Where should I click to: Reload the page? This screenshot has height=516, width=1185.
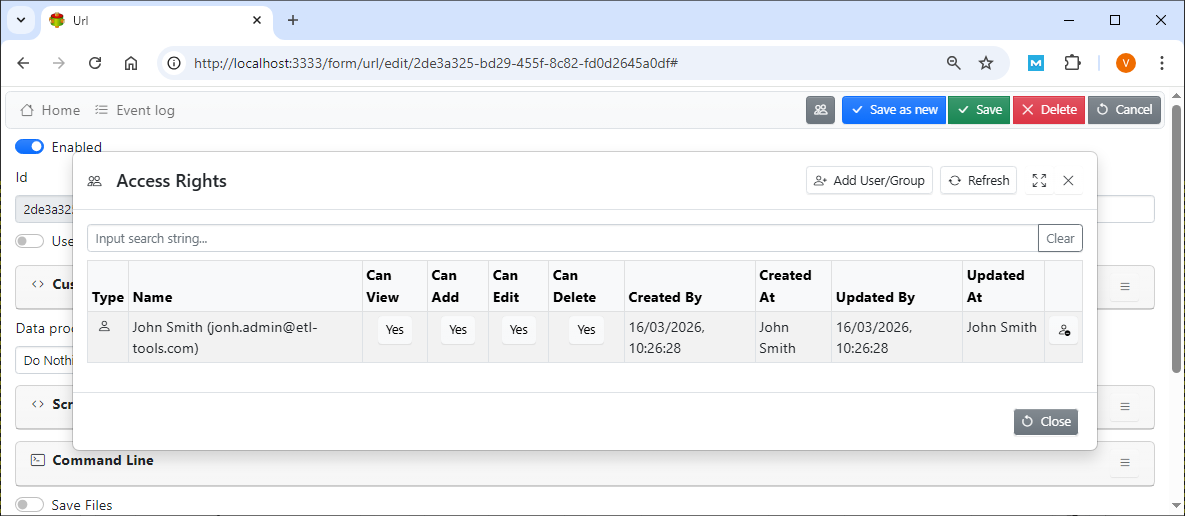point(95,63)
